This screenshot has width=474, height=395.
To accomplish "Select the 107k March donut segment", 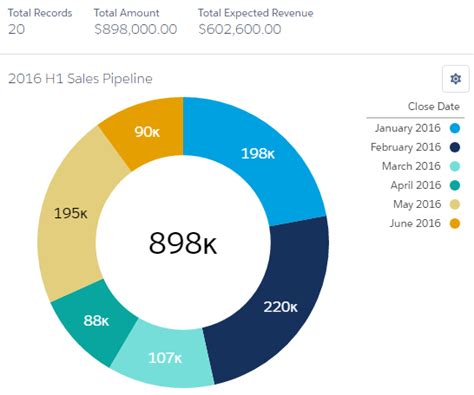I will tap(165, 358).
